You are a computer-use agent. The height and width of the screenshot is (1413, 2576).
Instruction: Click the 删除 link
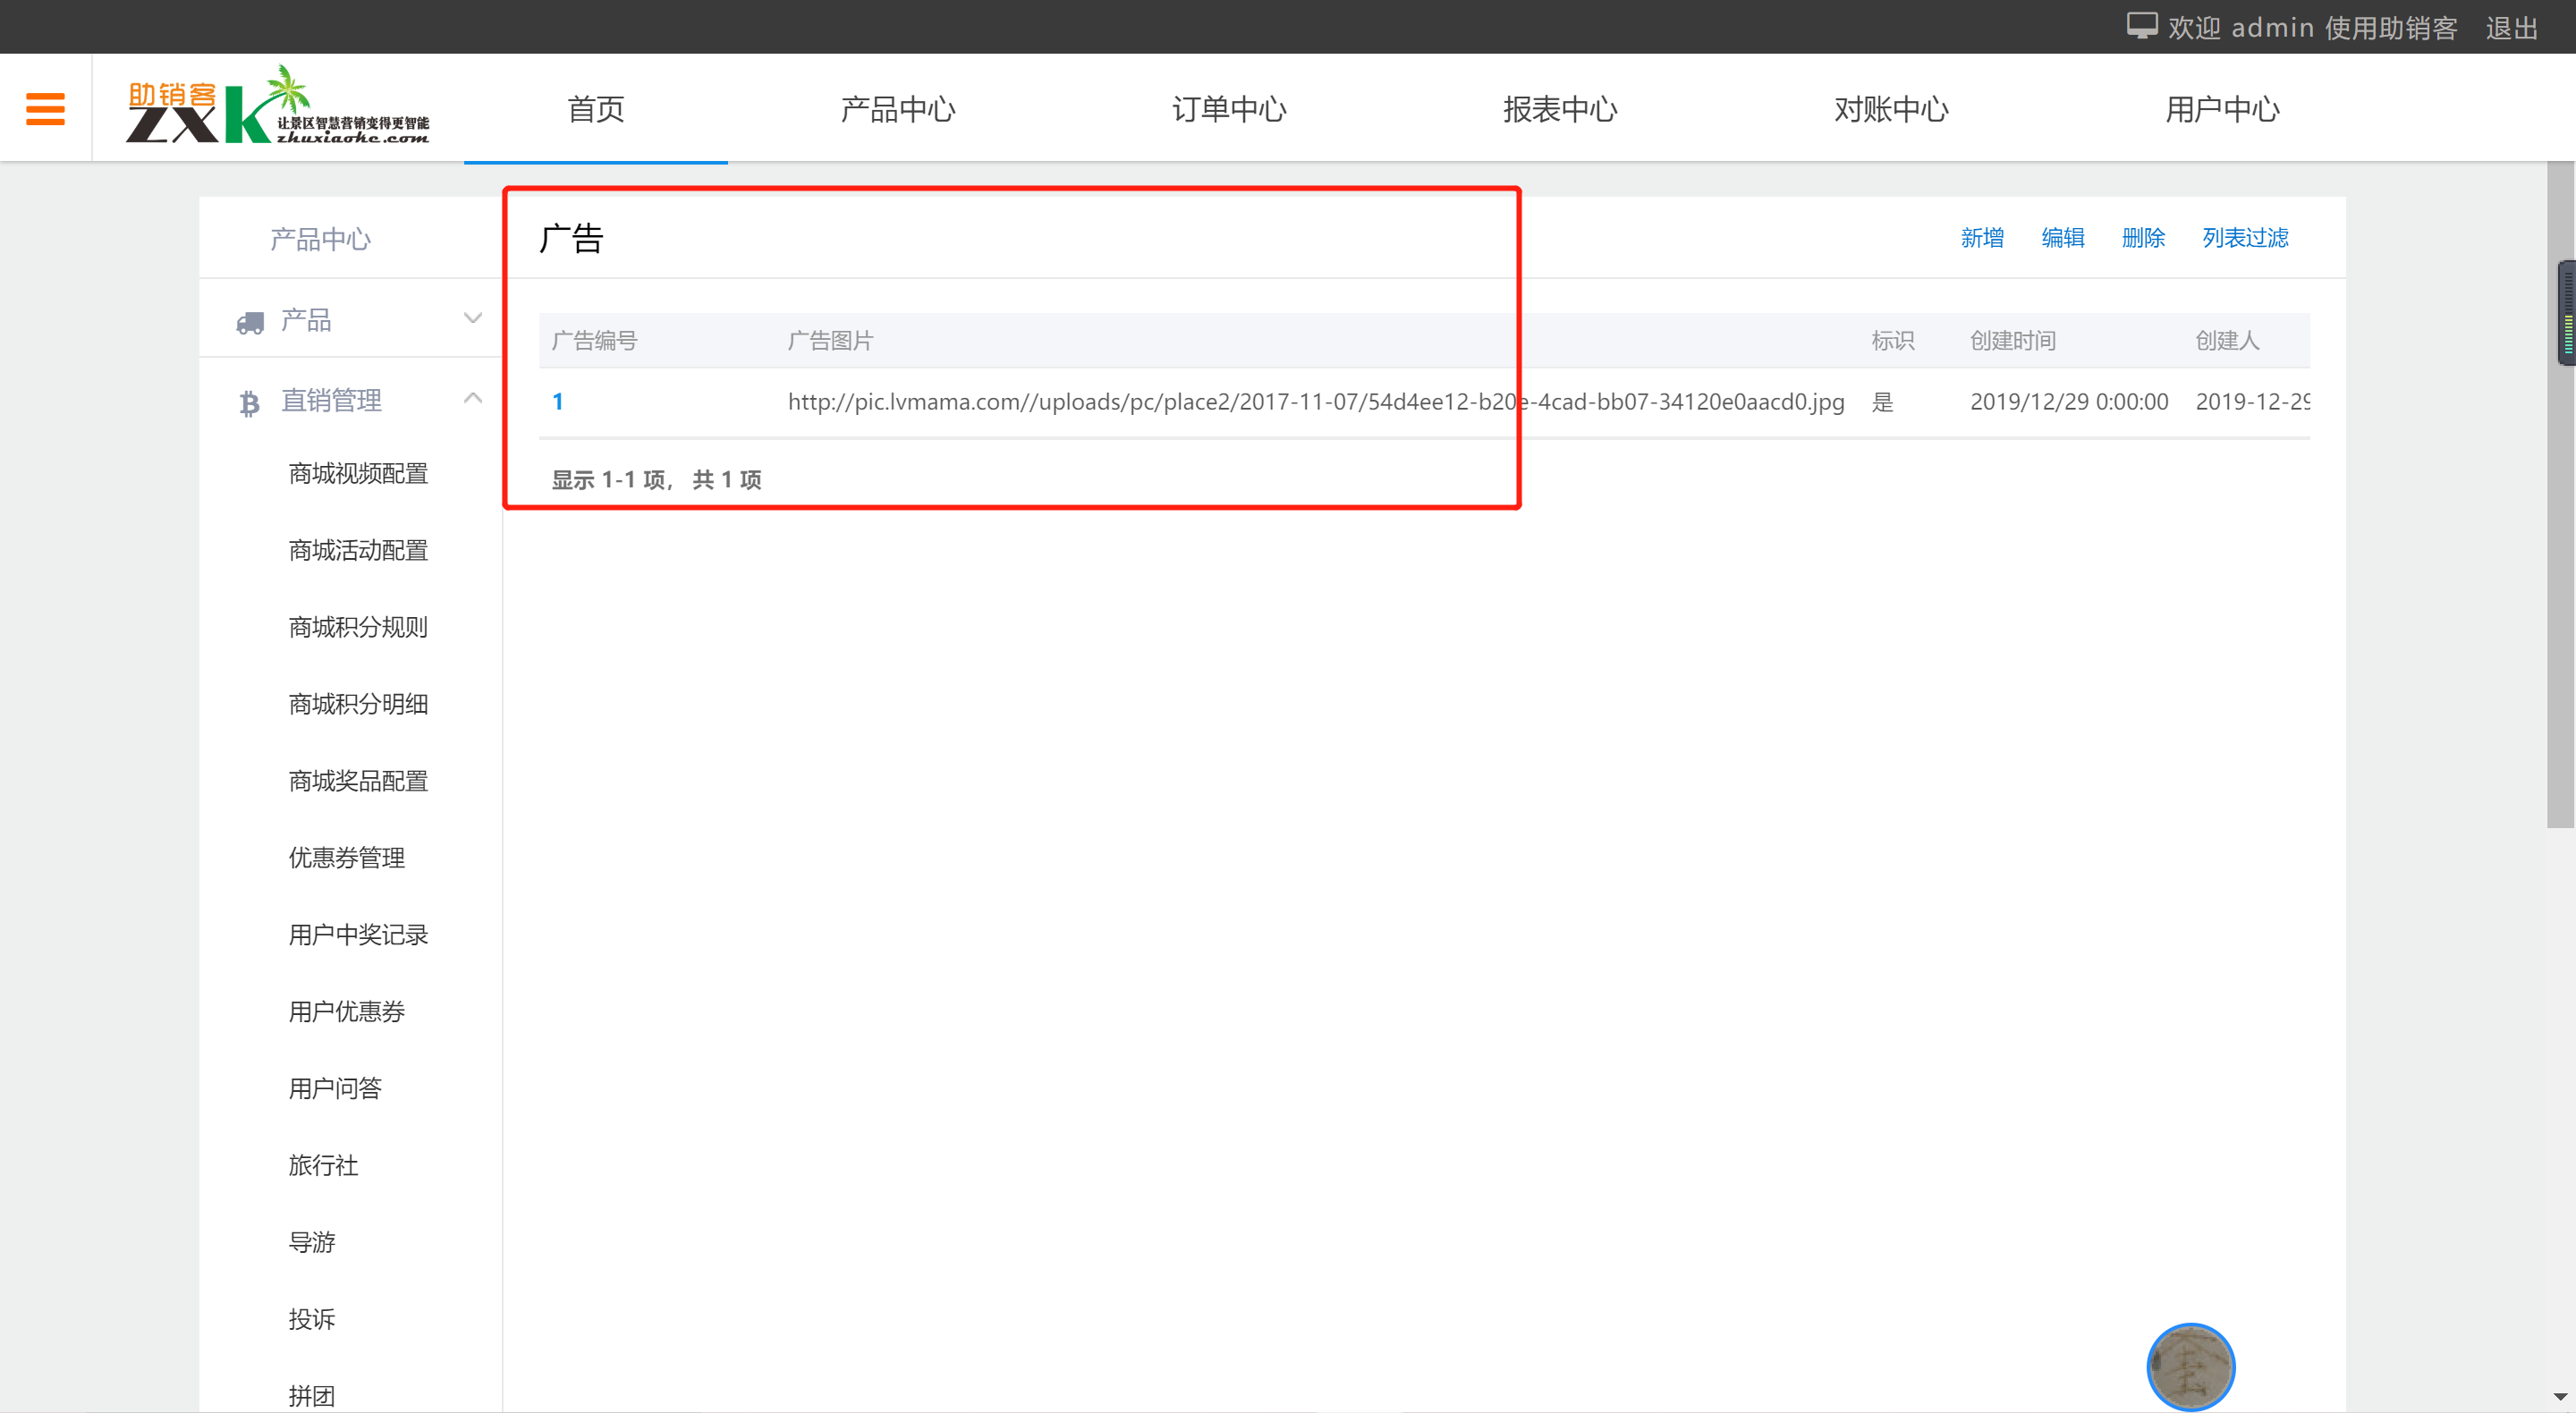point(2142,238)
